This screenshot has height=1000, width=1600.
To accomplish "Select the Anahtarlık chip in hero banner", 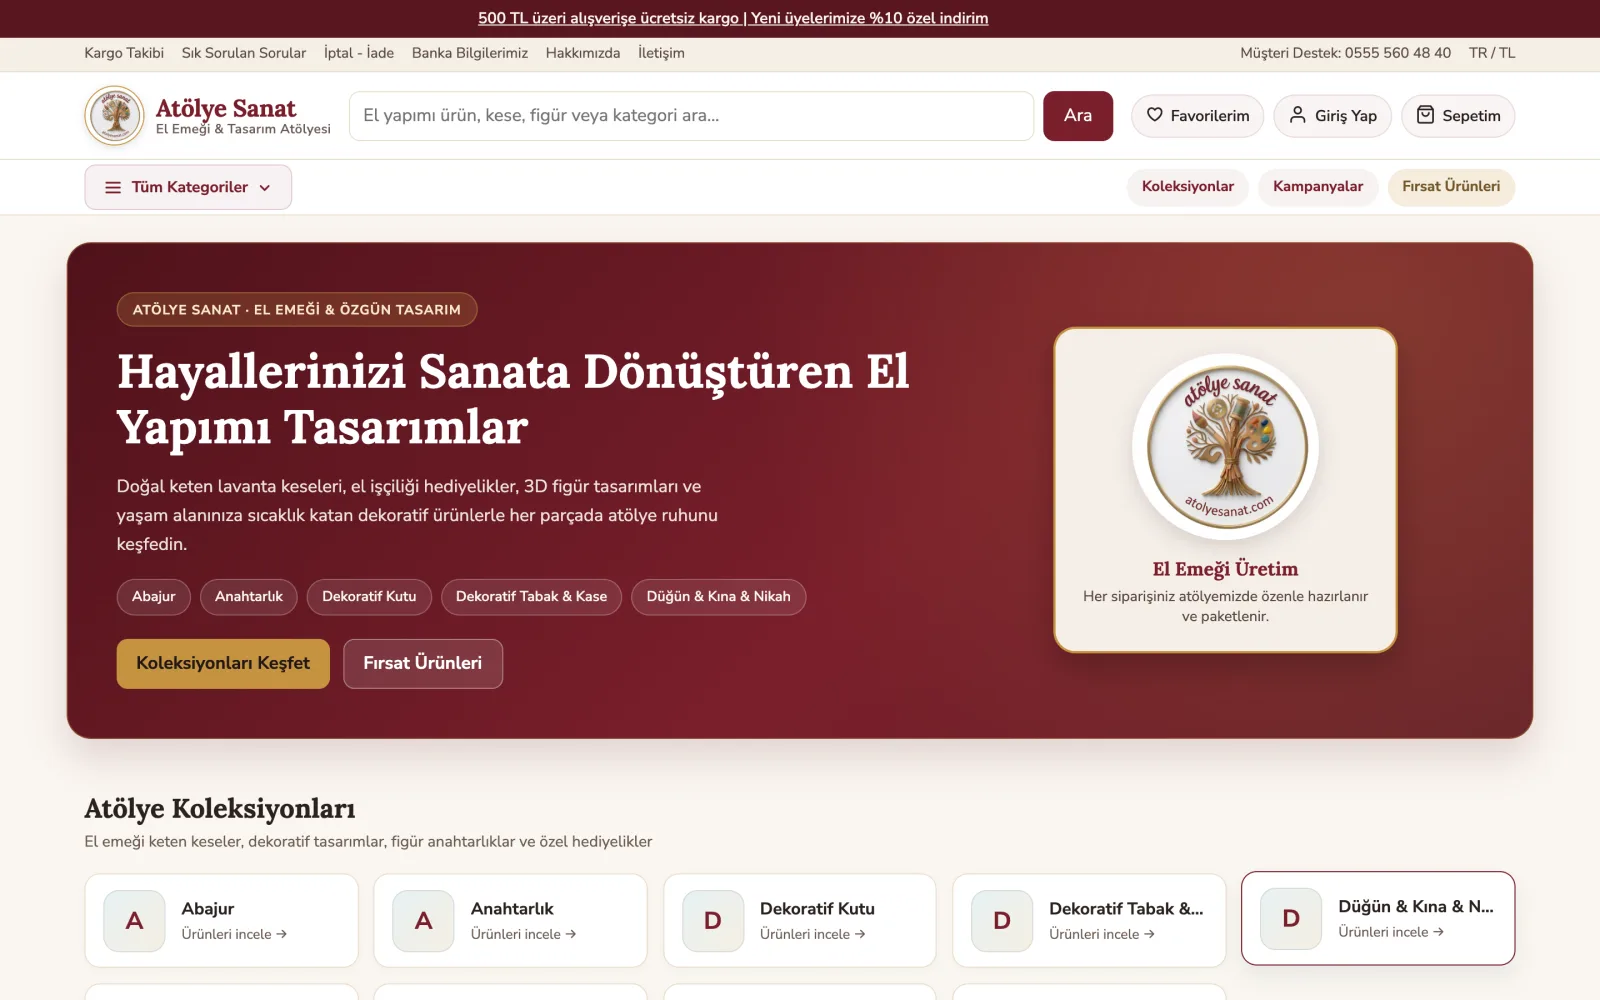I will click(x=249, y=597).
